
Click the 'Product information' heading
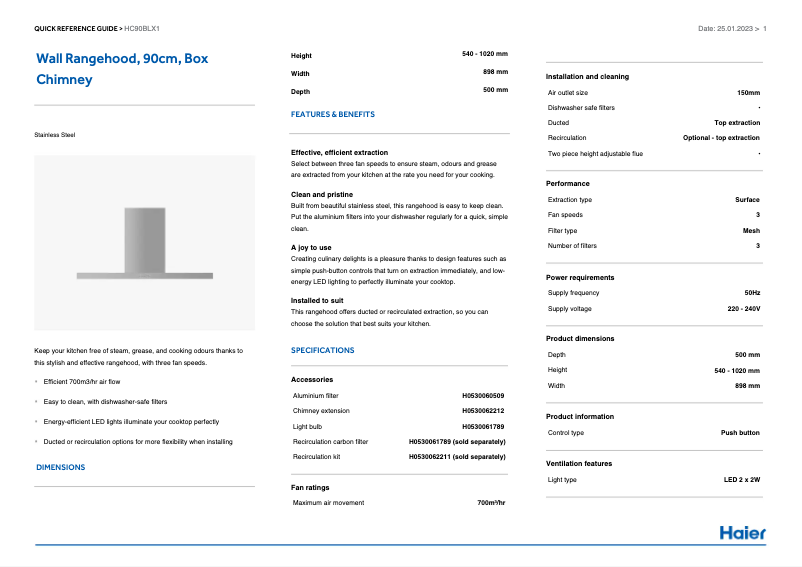[580, 416]
